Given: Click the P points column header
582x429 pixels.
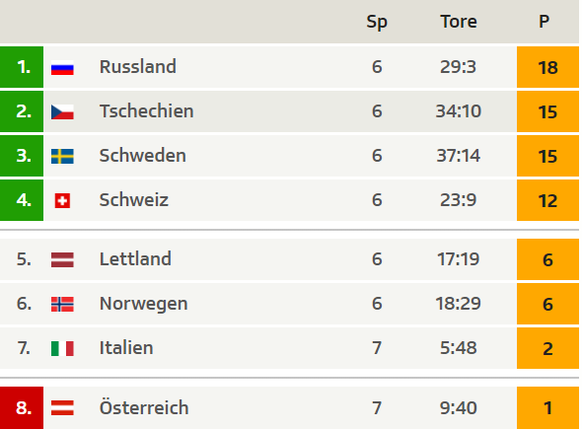Looking at the screenshot, I should pos(544,22).
